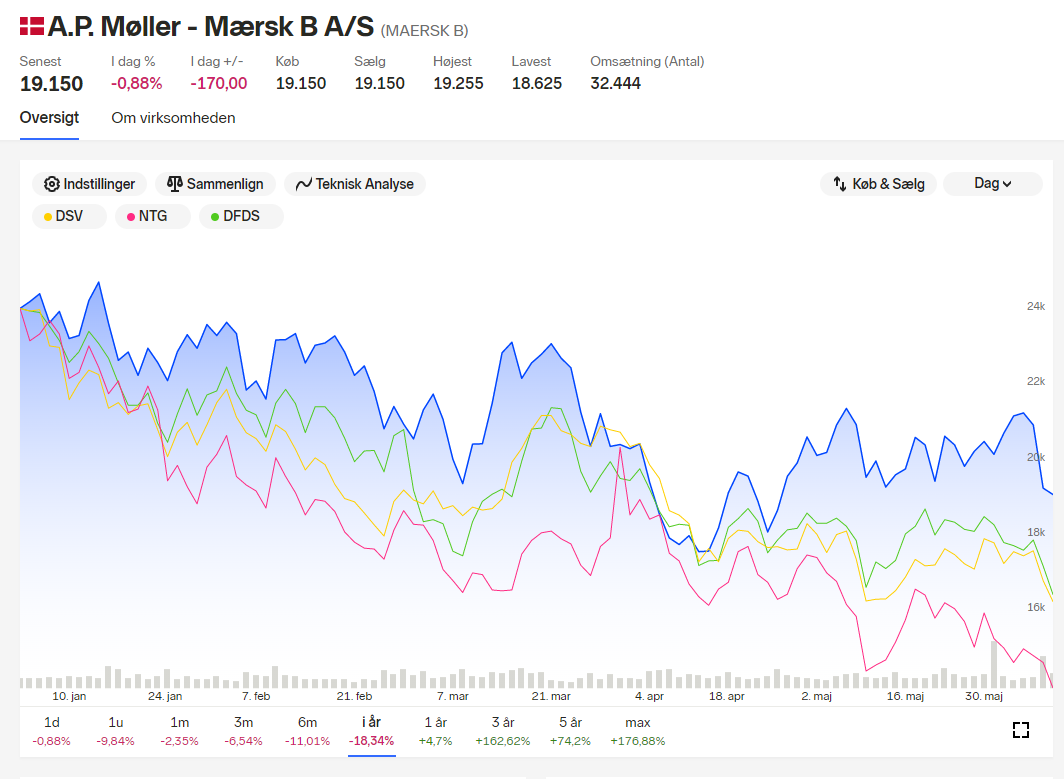
Task: Toggle the DFDS comparison chip
Action: click(241, 216)
